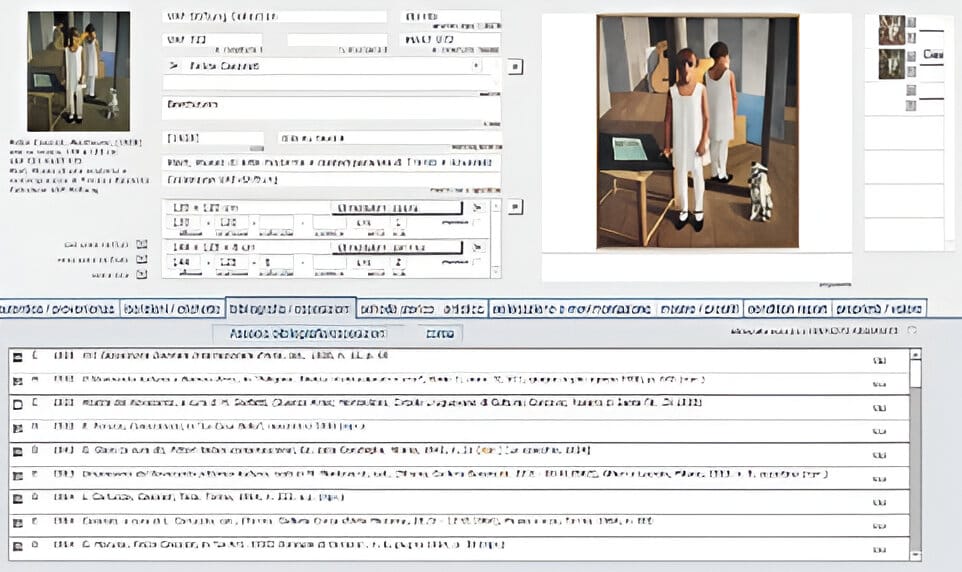This screenshot has width=962, height=572.
Task: Click the small icon beside the first right-panel thumbnail
Action: click(x=911, y=22)
